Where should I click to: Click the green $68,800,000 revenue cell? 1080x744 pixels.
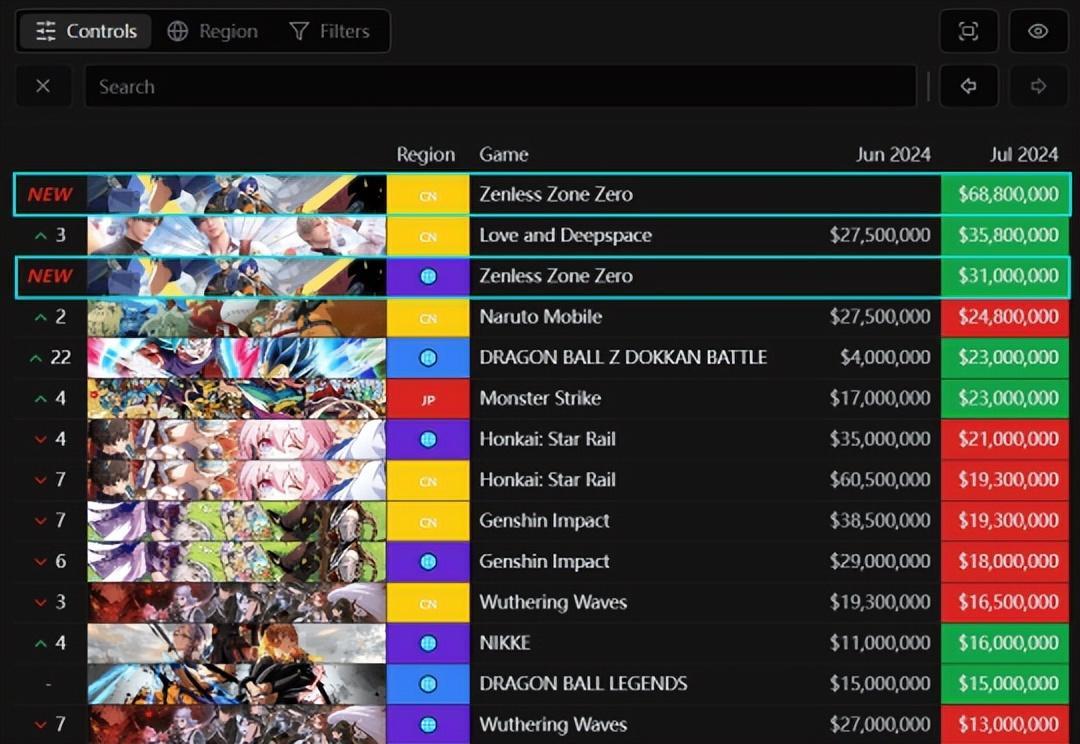(1007, 194)
